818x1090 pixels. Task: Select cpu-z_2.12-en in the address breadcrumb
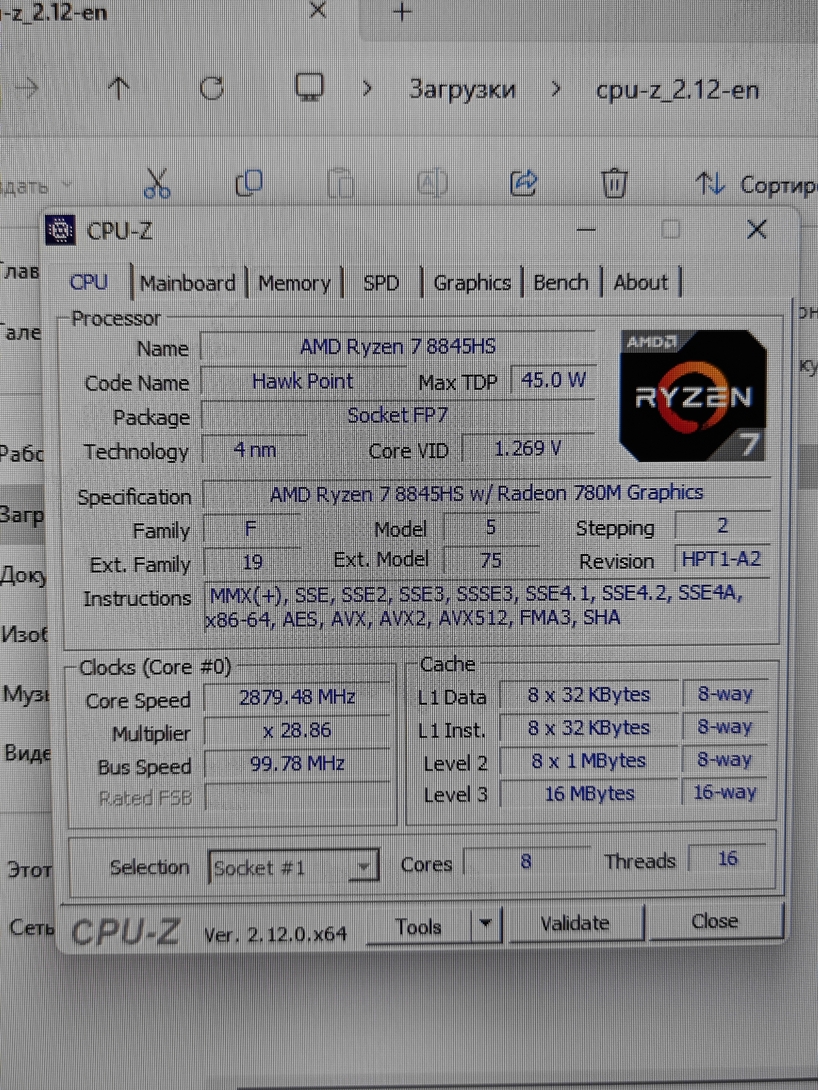click(x=677, y=90)
